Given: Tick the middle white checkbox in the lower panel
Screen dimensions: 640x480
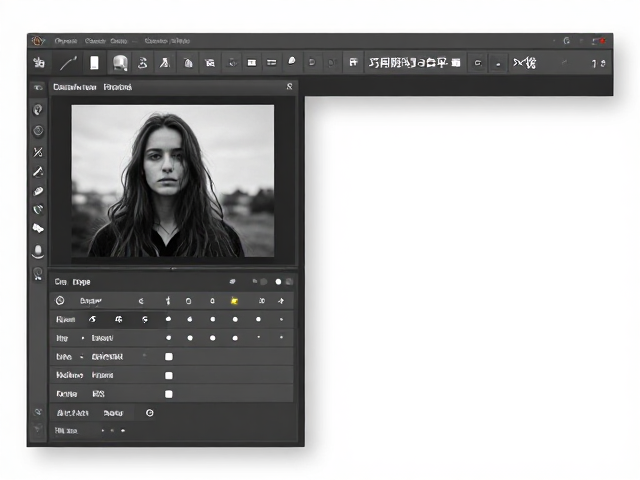Looking at the screenshot, I should coord(169,376).
